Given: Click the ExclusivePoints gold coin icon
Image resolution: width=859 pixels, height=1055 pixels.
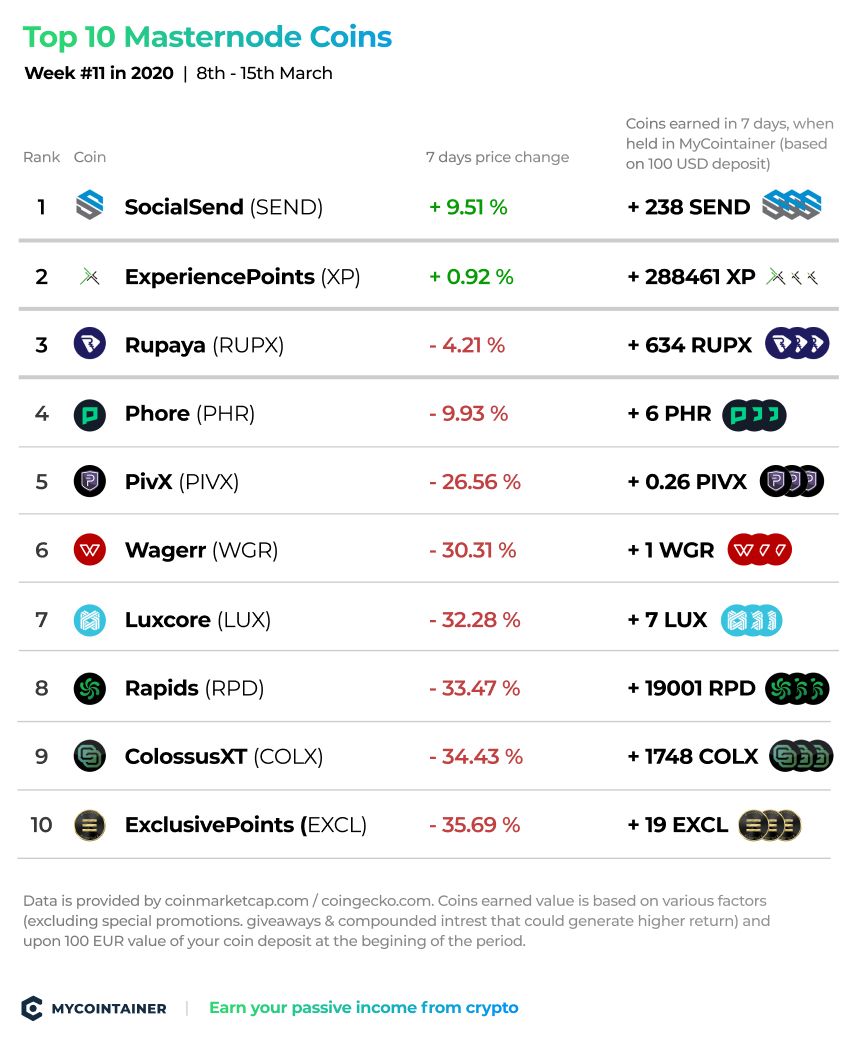Looking at the screenshot, I should point(89,825).
